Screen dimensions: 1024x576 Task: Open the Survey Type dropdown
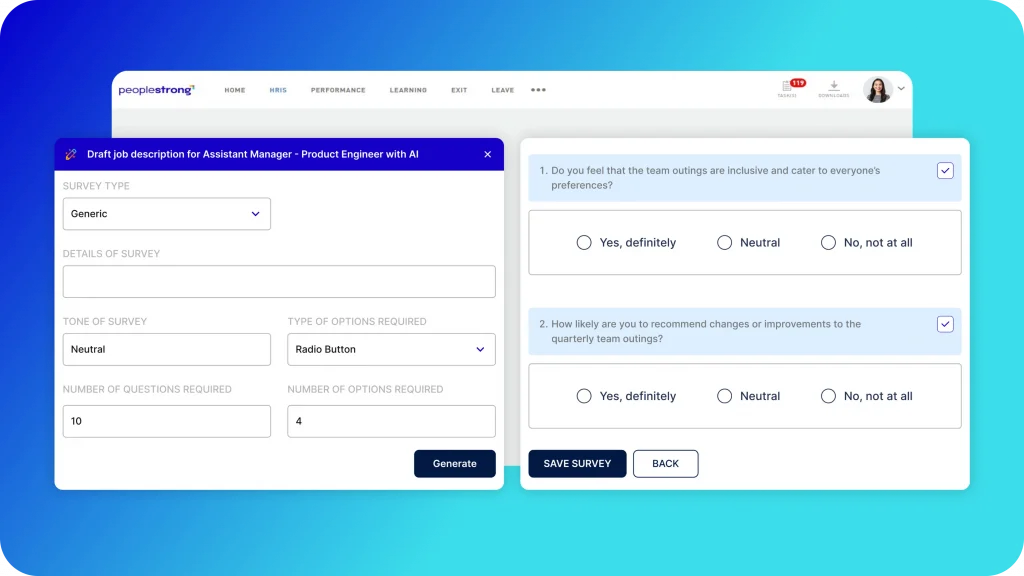167,214
